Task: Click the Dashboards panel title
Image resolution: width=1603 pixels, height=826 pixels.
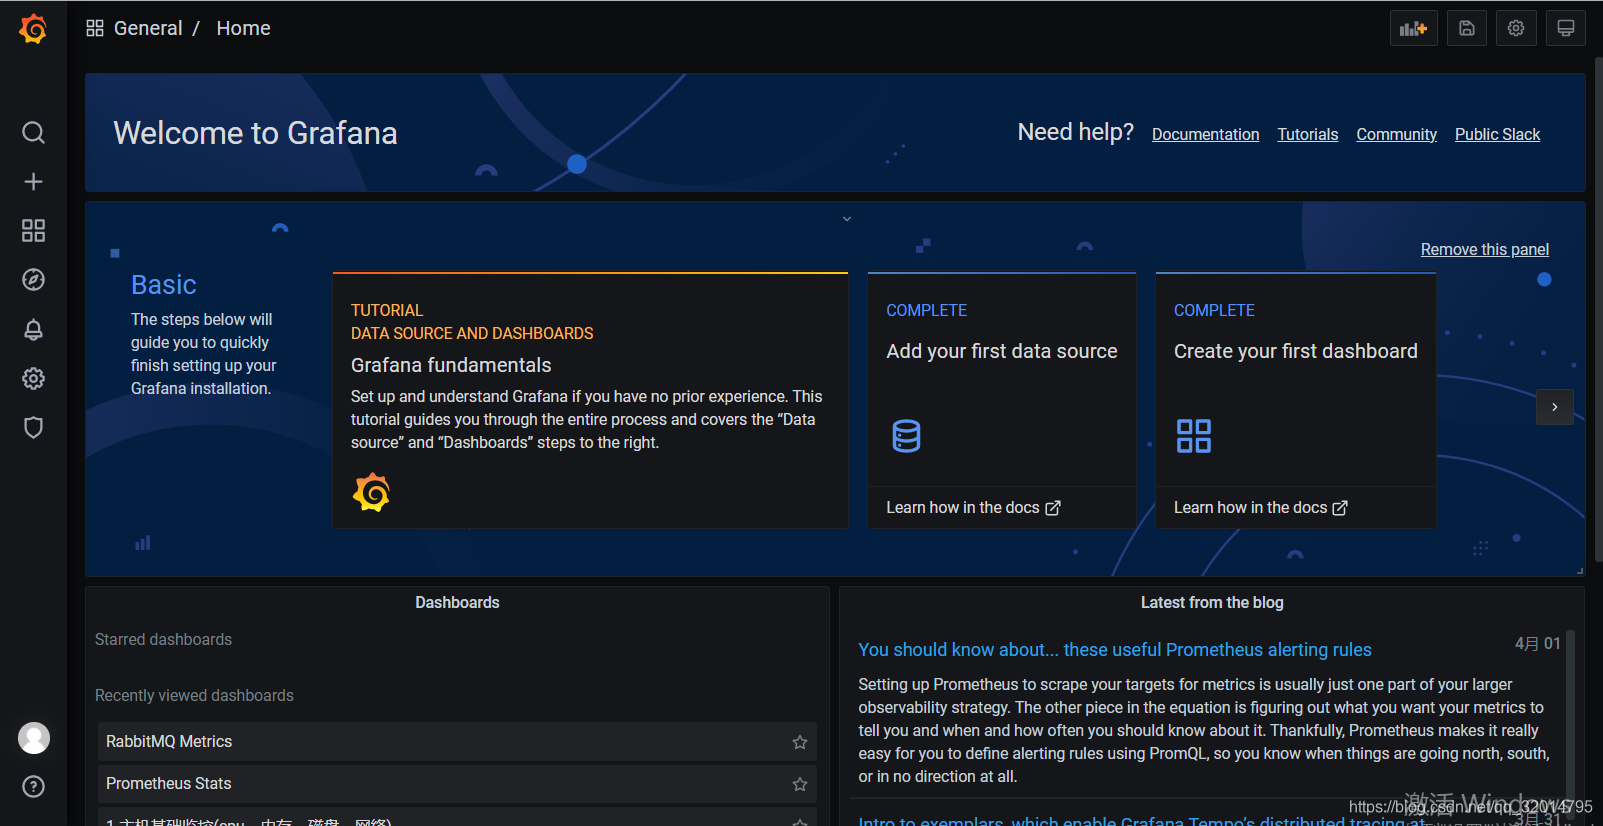Action: pos(457,602)
